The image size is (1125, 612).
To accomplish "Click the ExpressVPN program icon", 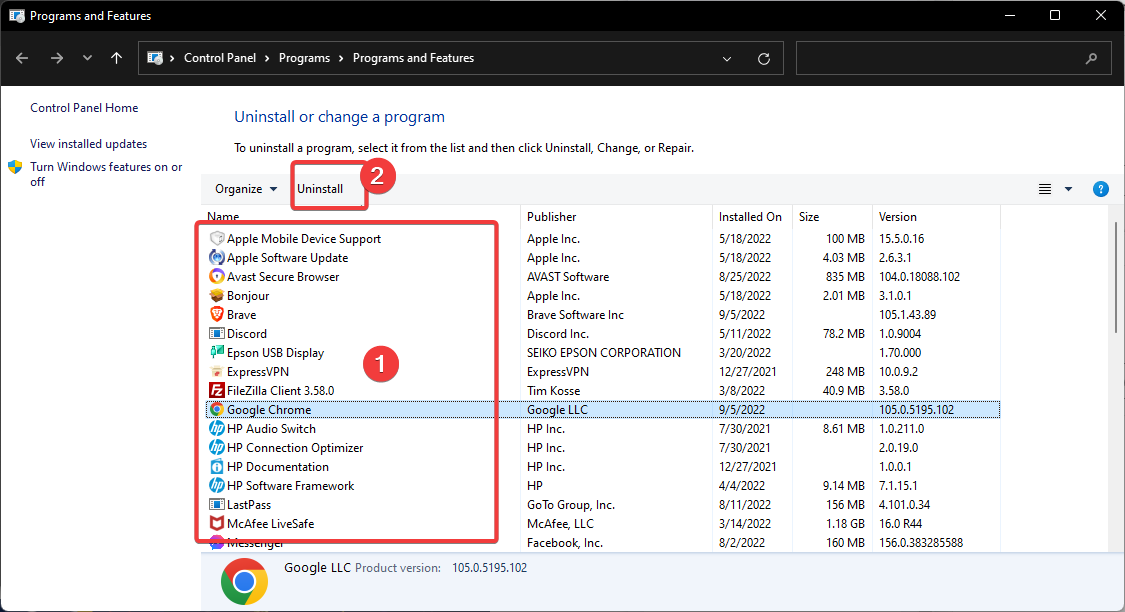I will pos(217,372).
